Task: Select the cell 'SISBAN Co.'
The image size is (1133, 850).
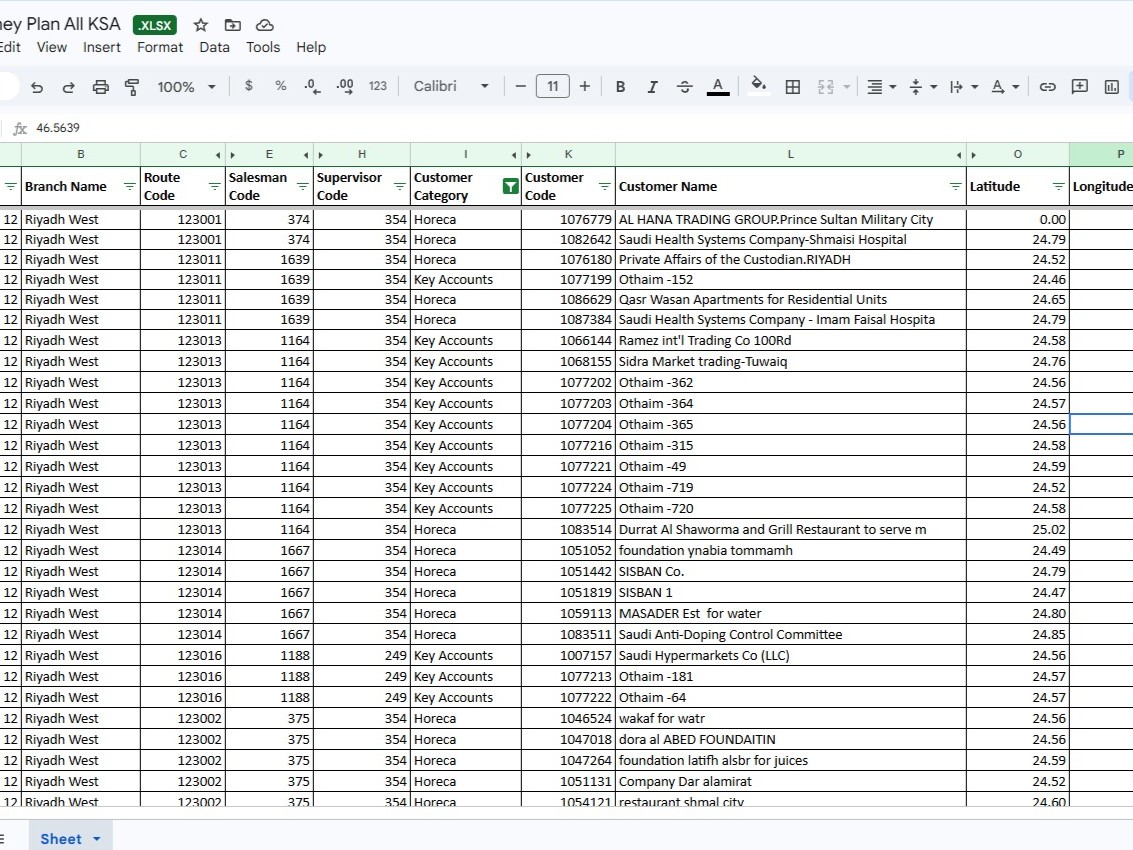Action: pos(790,571)
